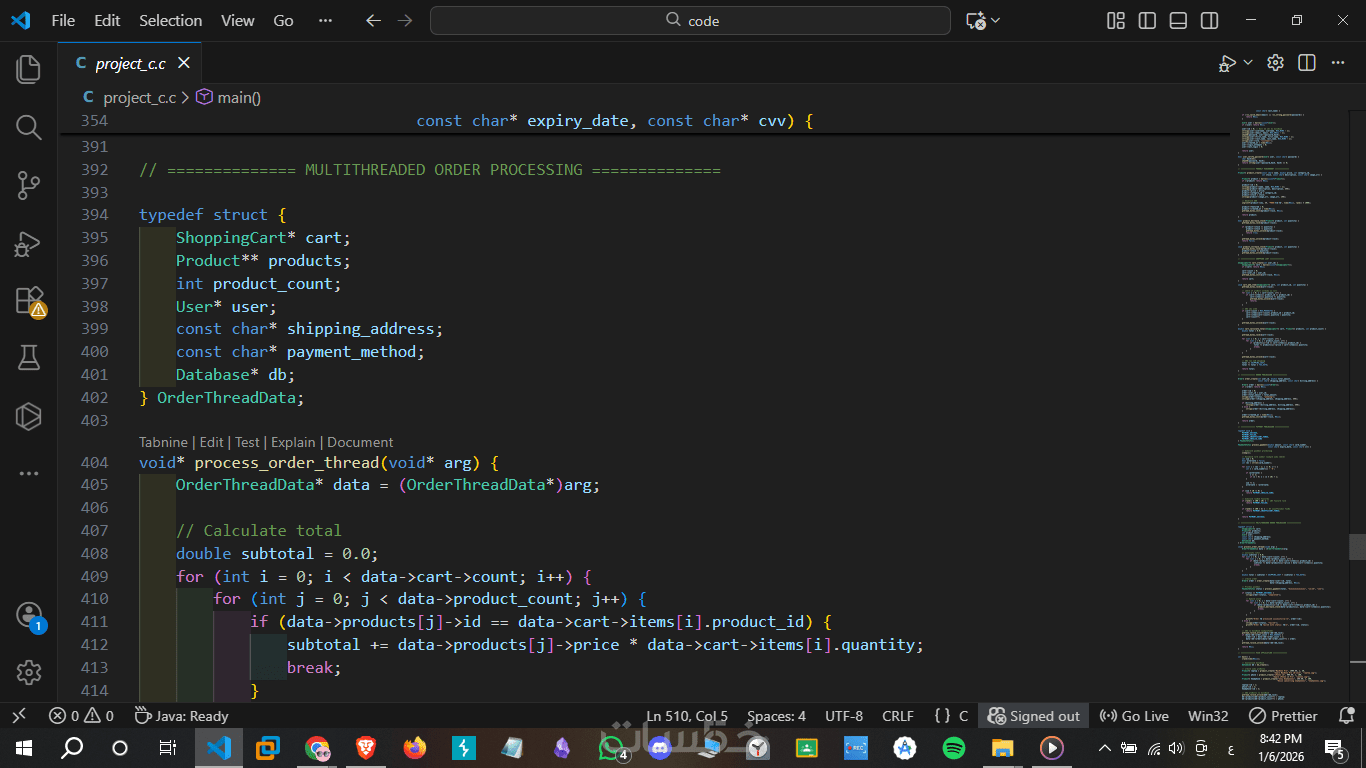
Task: Open Source Control view
Action: point(29,185)
